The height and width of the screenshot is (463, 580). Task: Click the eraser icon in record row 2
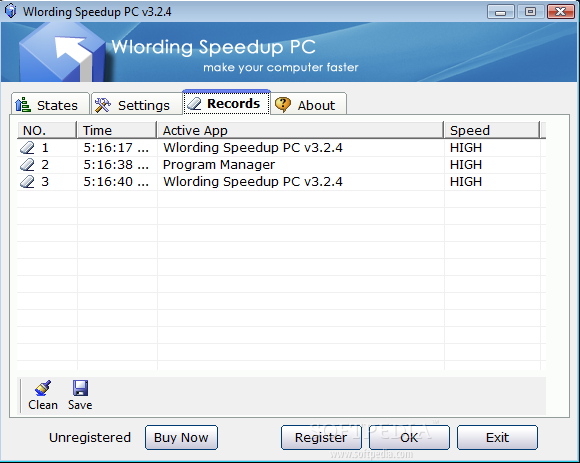coord(27,165)
